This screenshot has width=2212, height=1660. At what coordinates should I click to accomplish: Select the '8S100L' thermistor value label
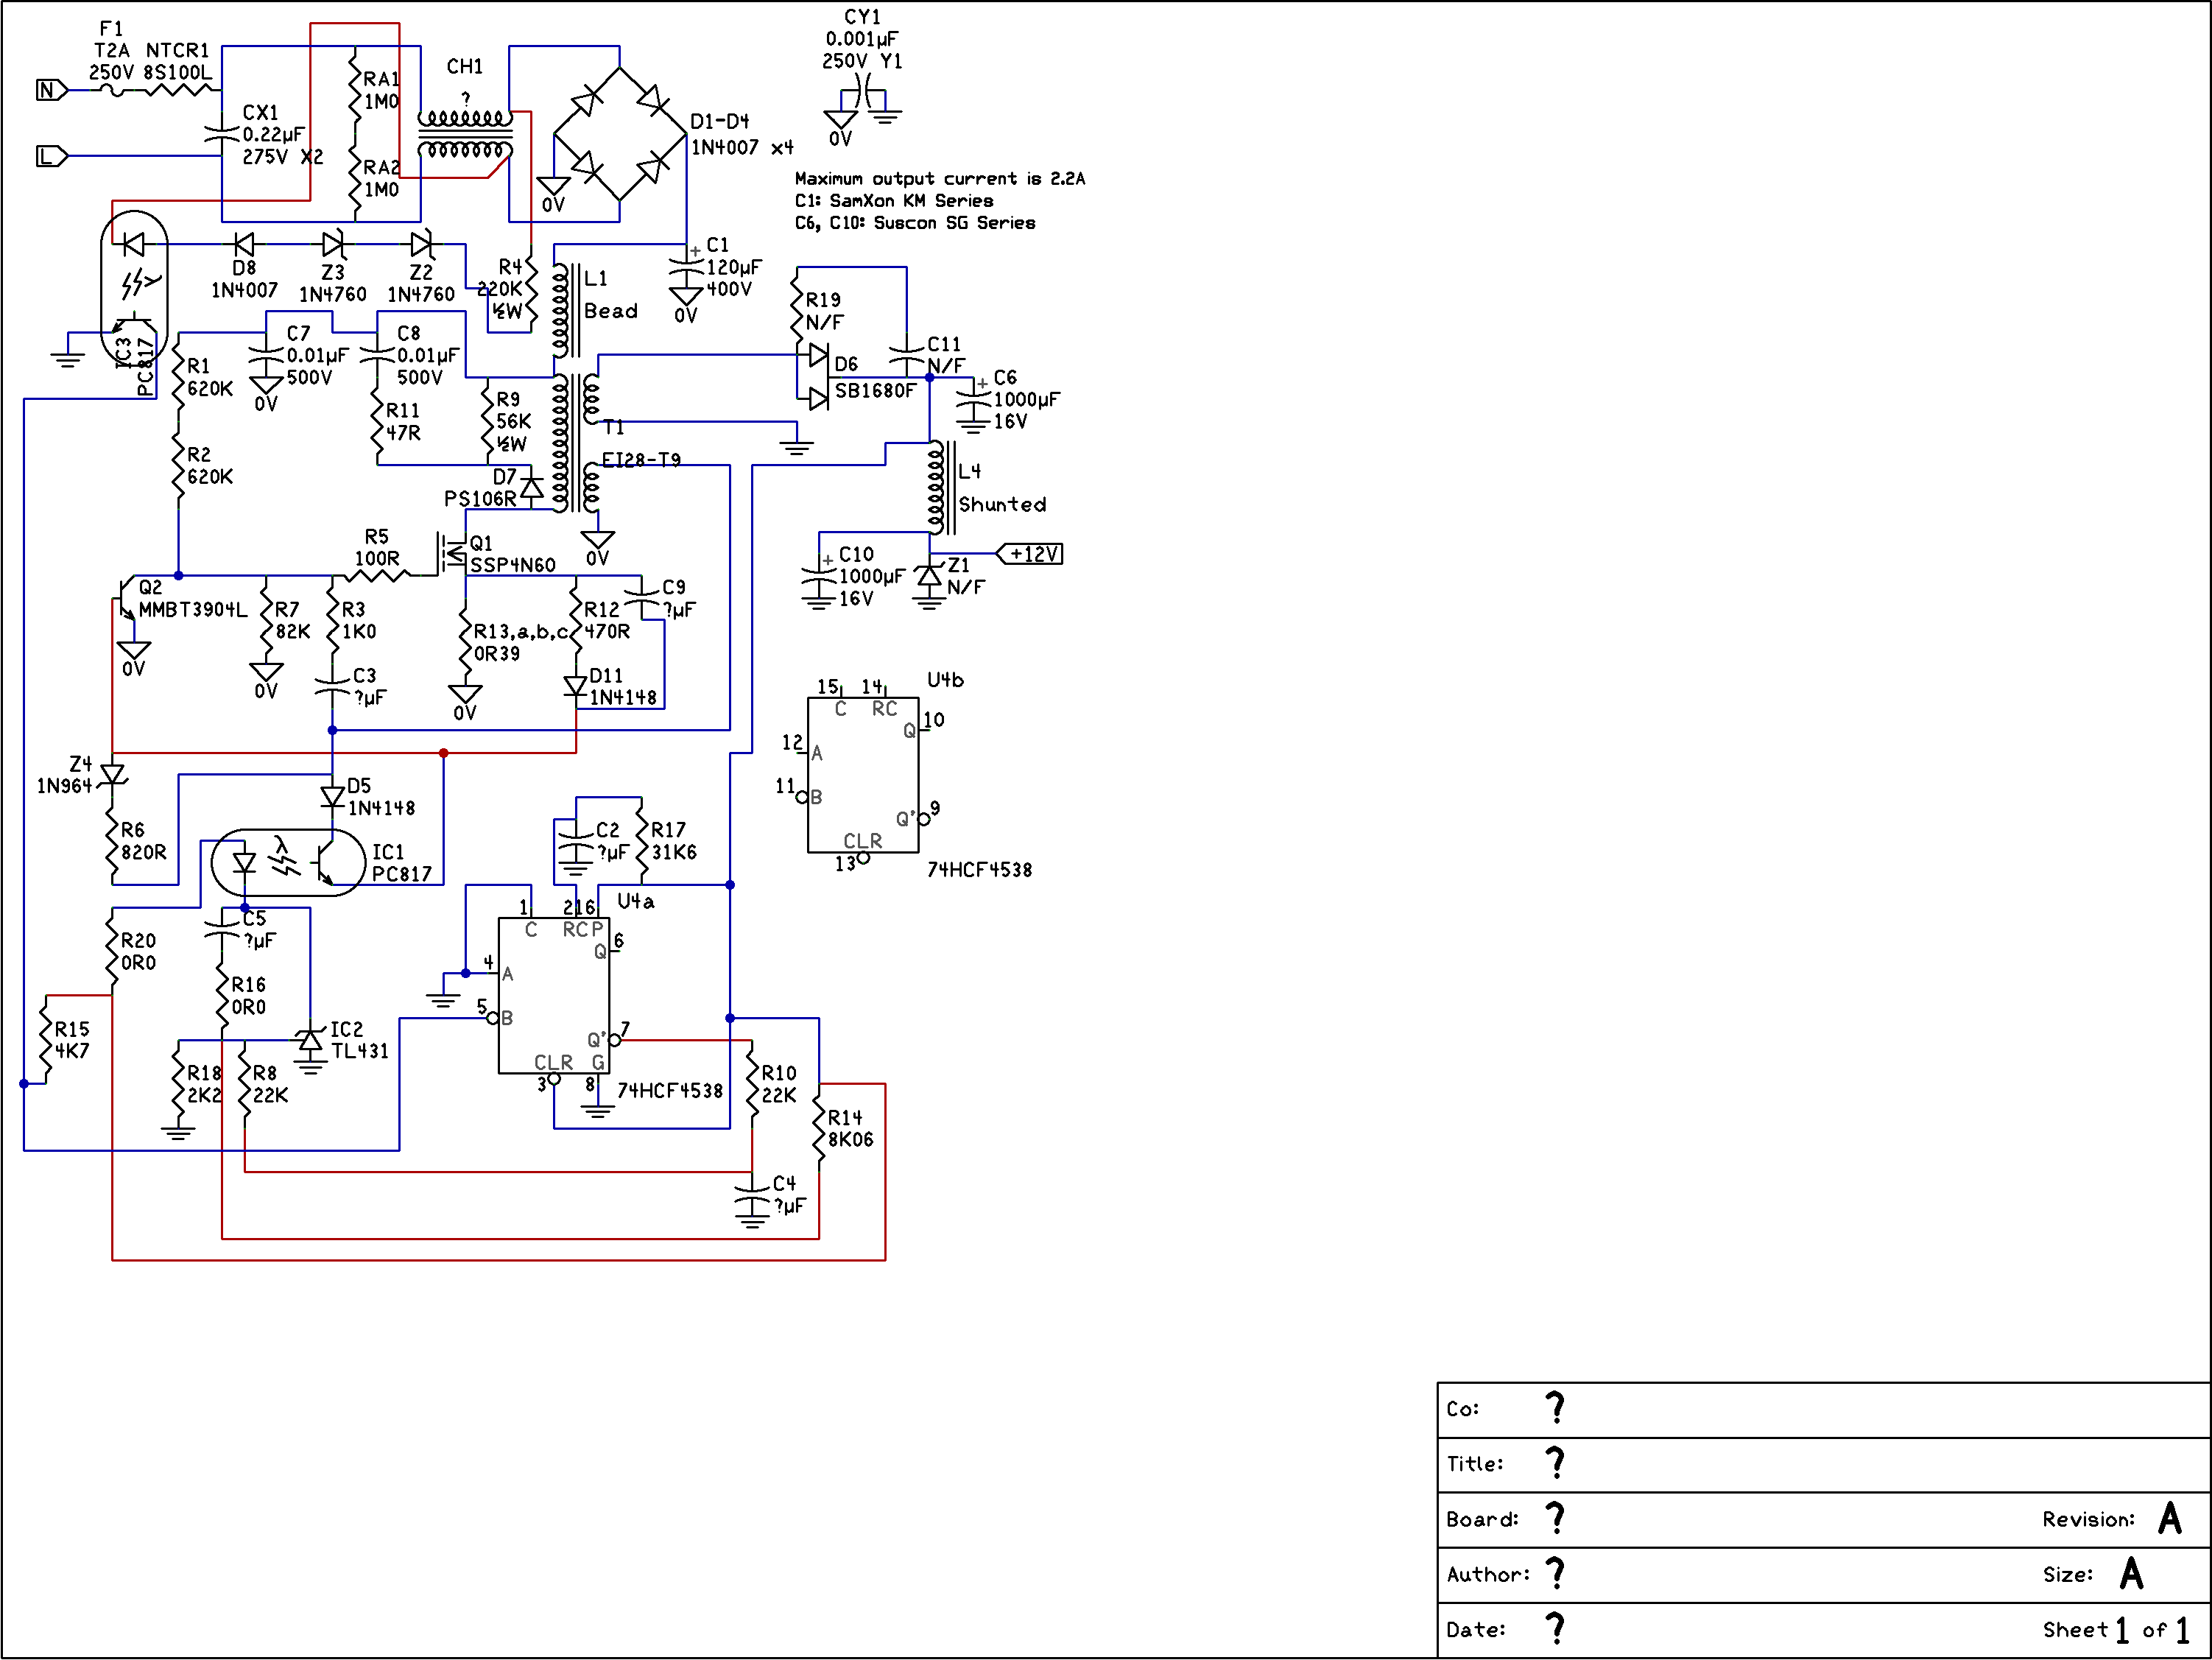(178, 72)
